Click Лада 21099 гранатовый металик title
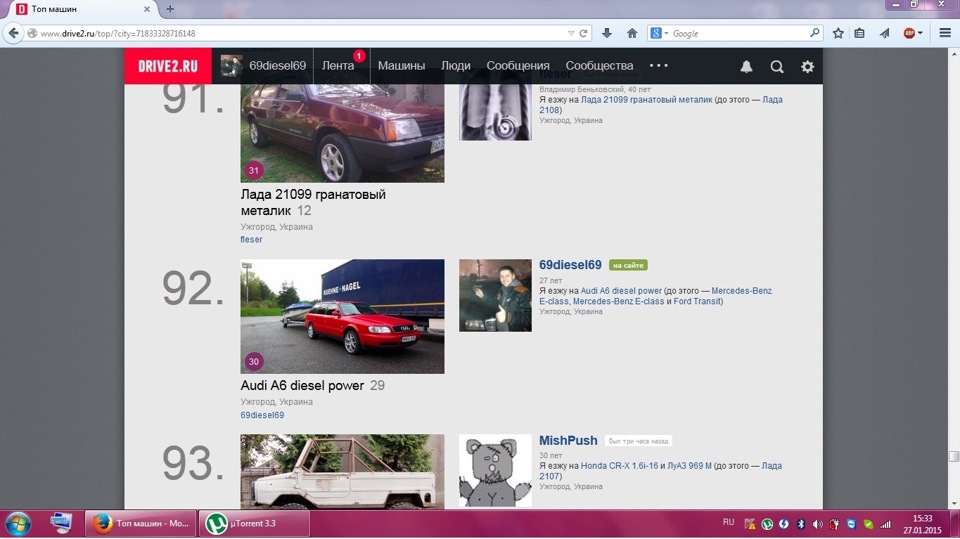The width and height of the screenshot is (960, 539). (313, 202)
